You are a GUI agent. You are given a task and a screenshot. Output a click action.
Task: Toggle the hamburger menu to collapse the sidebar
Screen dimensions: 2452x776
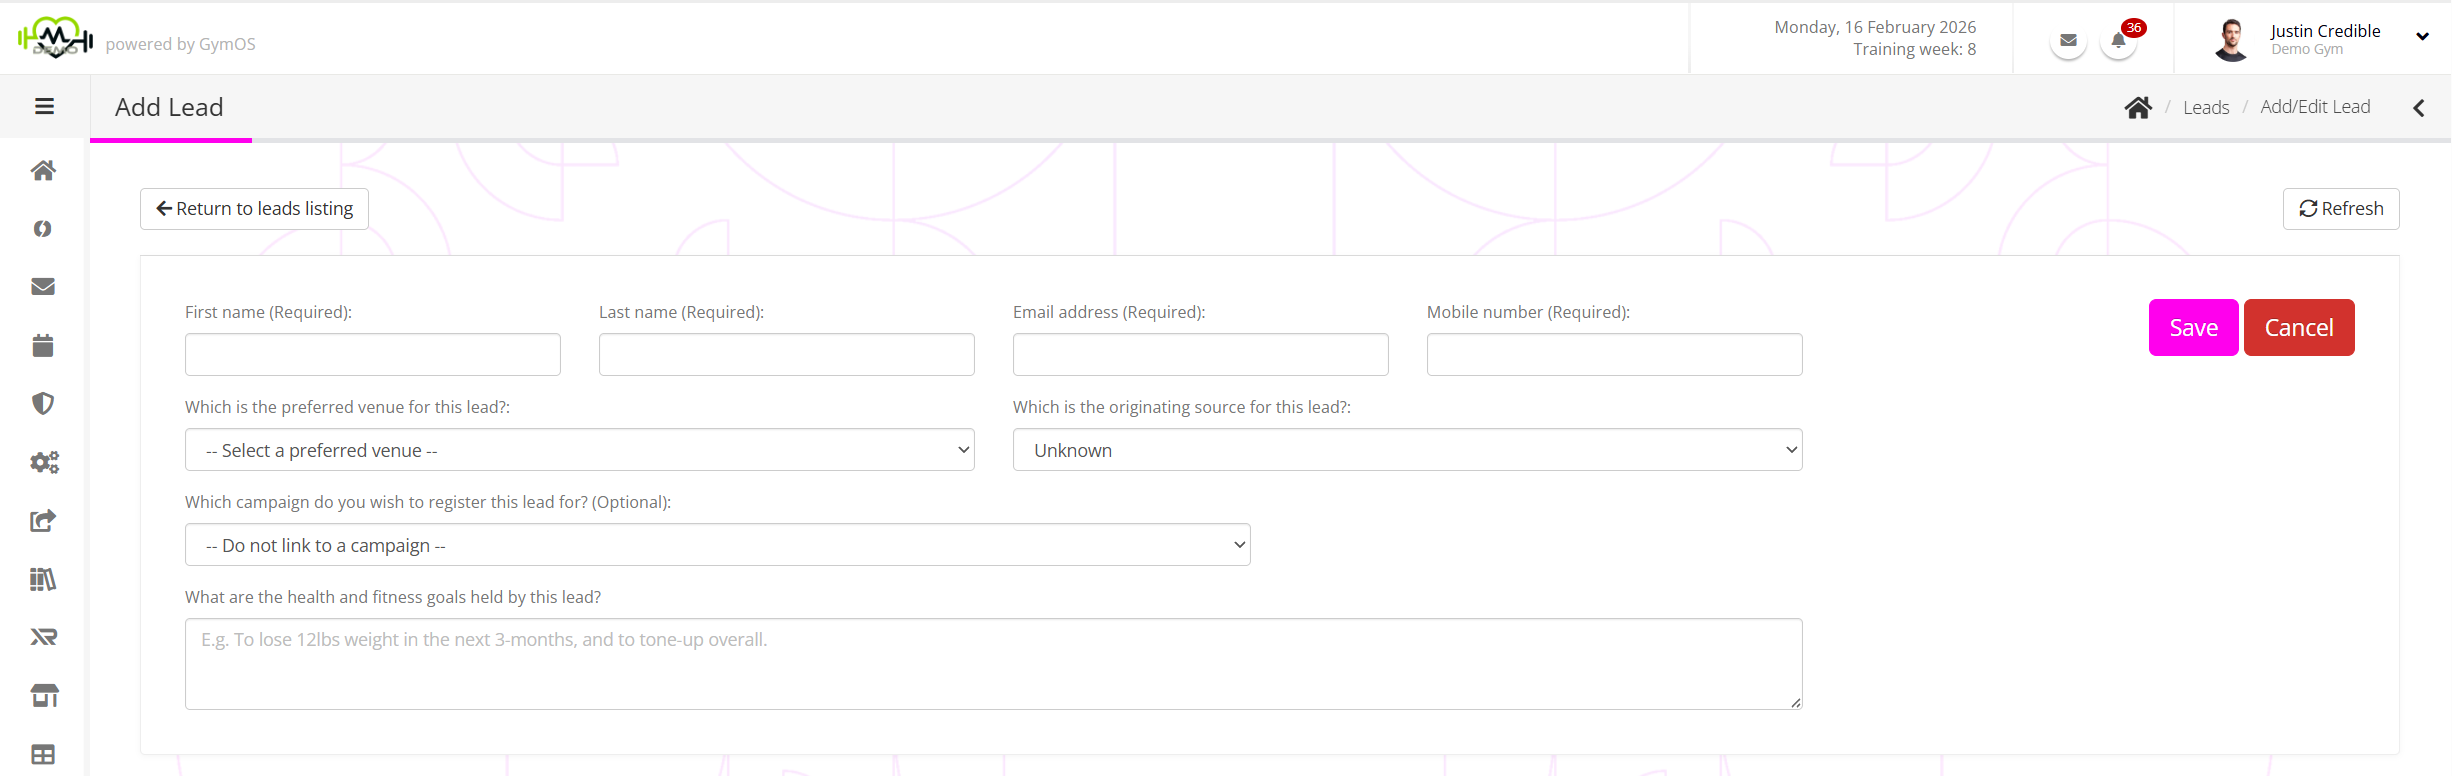tap(44, 106)
